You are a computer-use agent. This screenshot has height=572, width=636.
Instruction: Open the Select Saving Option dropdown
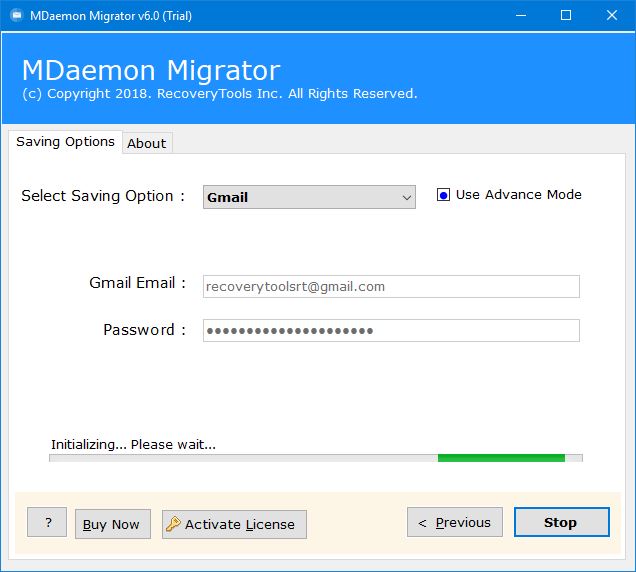click(309, 197)
